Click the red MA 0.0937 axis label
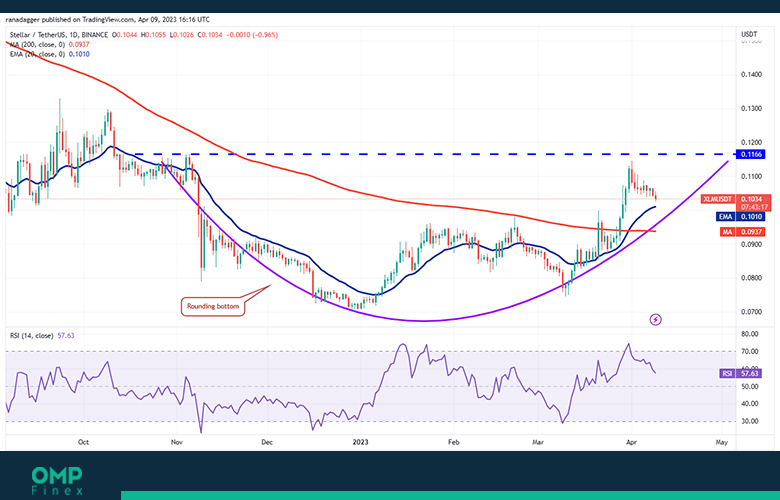The image size is (780, 500). 743,232
